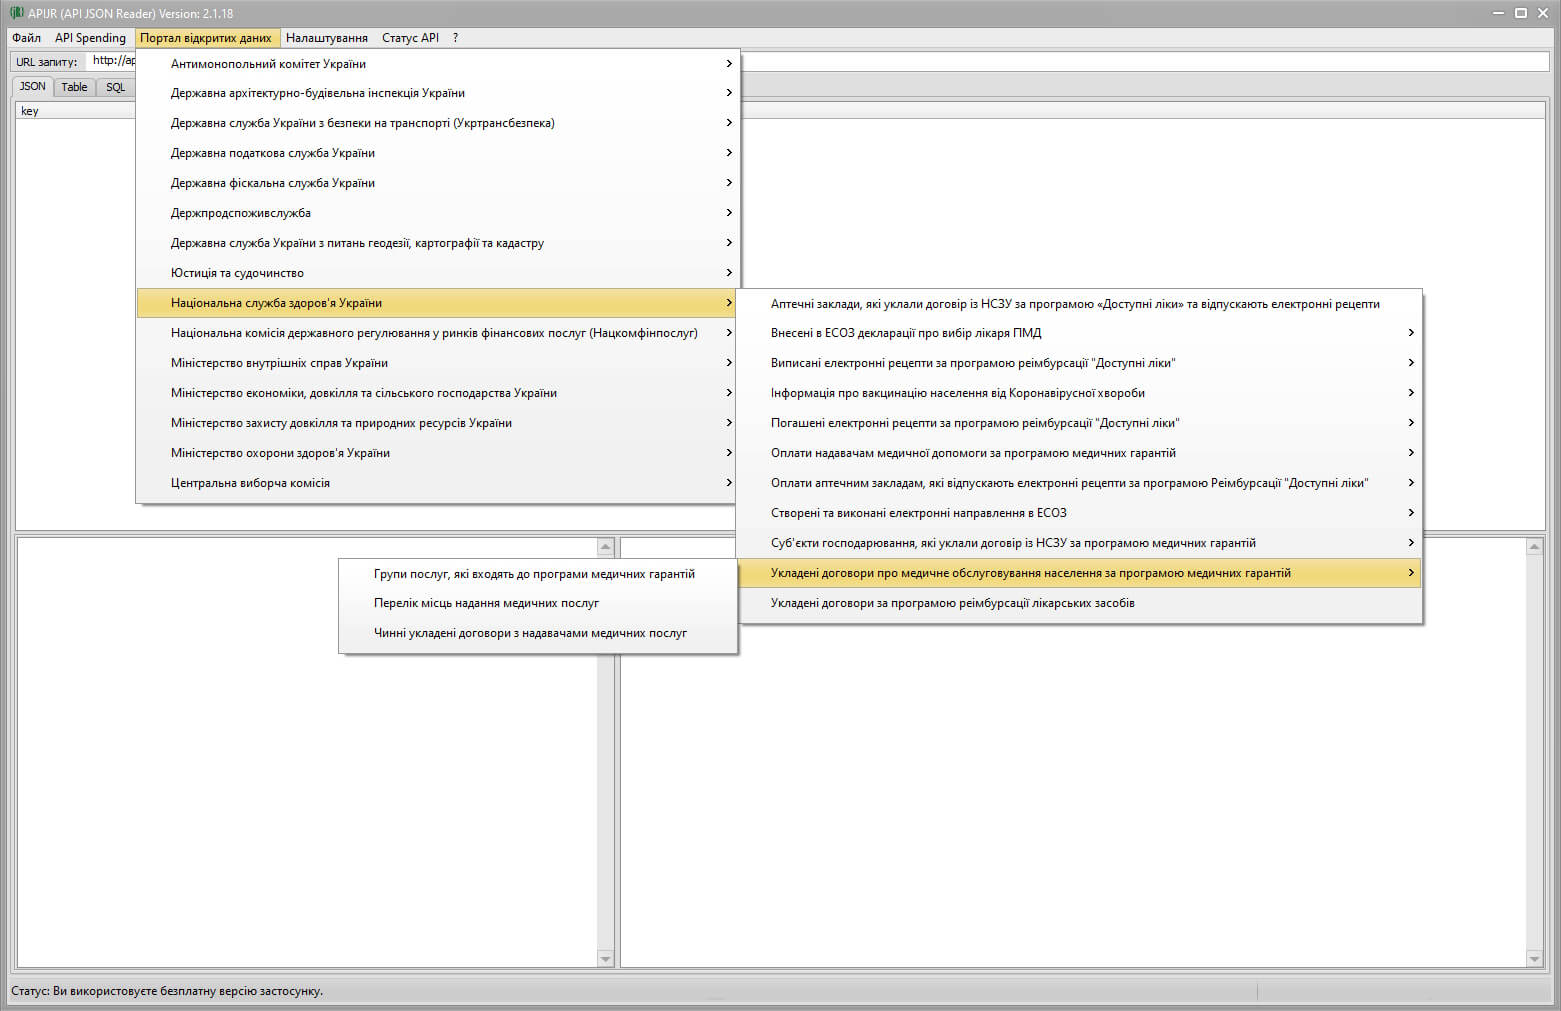
Task: Select Перелік місць надання медичних послуг
Action: [x=486, y=603]
